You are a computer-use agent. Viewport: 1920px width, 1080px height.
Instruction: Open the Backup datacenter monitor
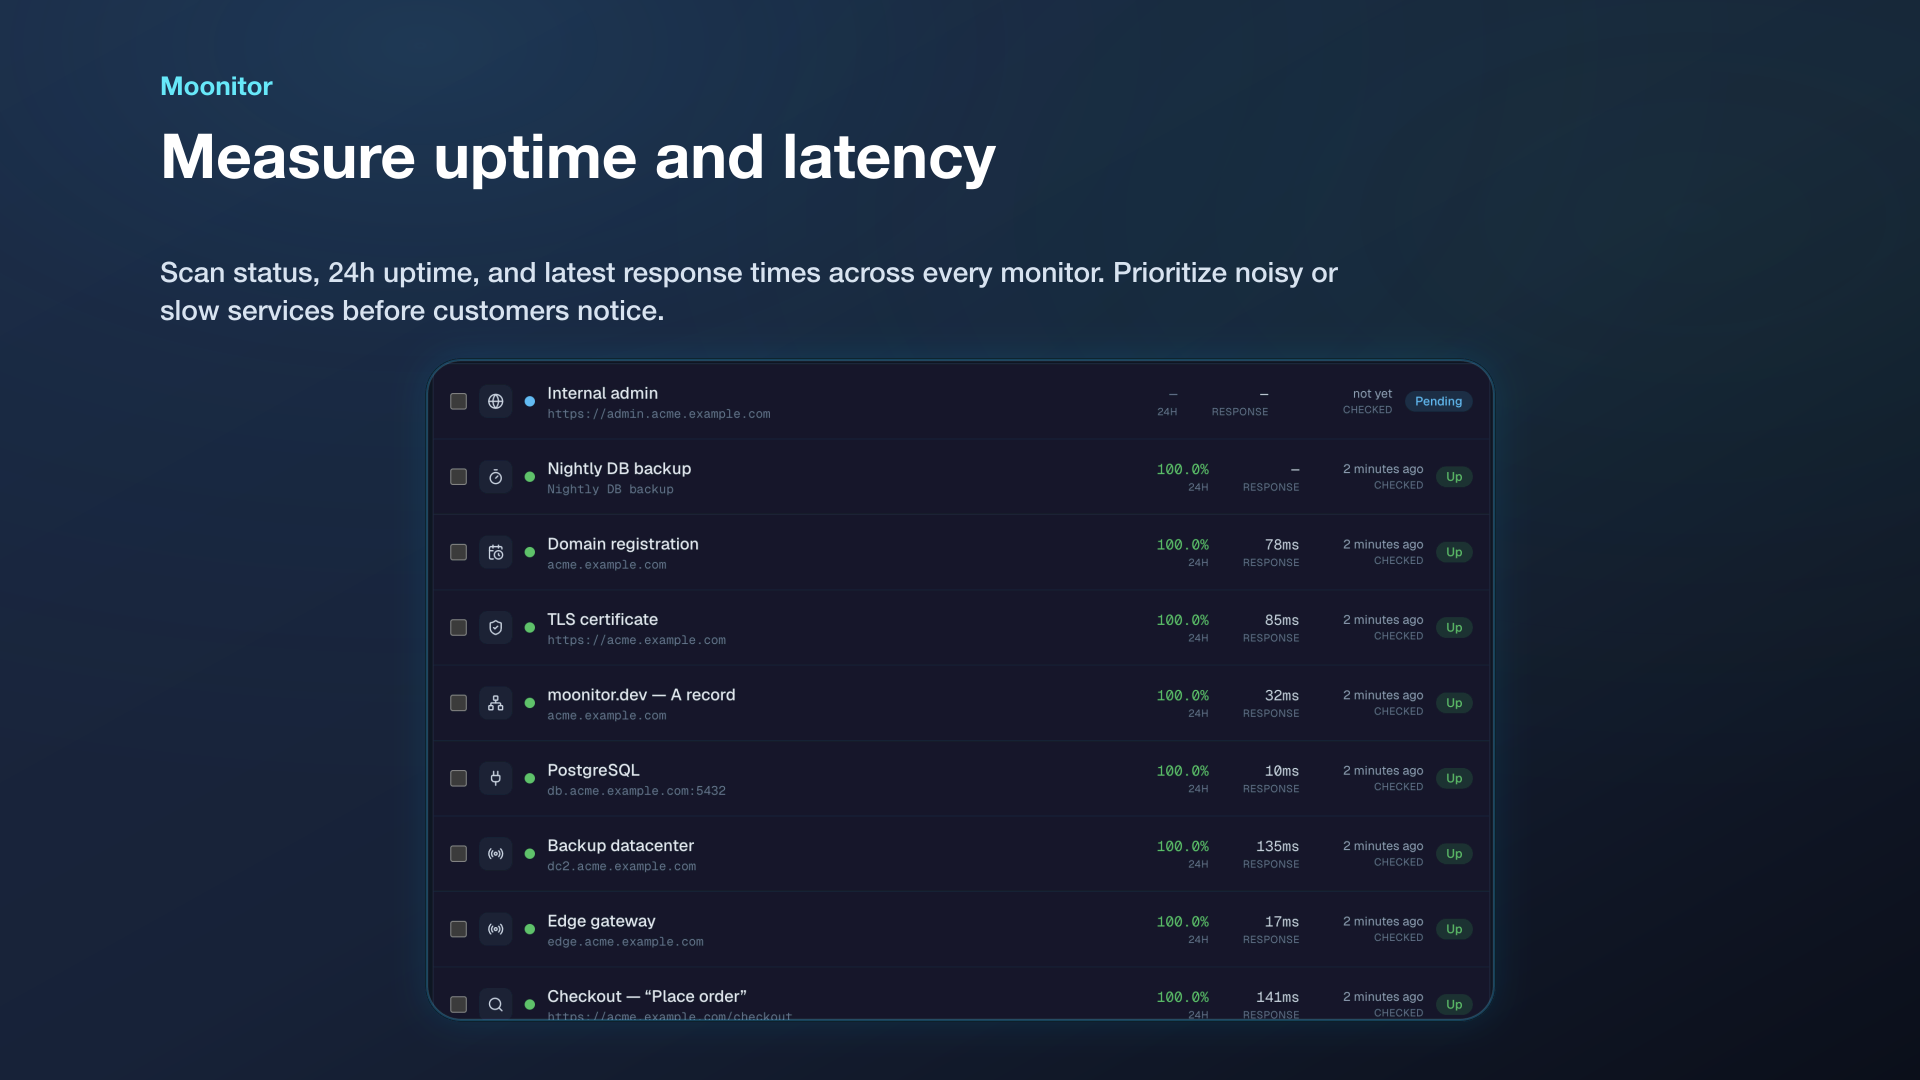click(x=620, y=846)
